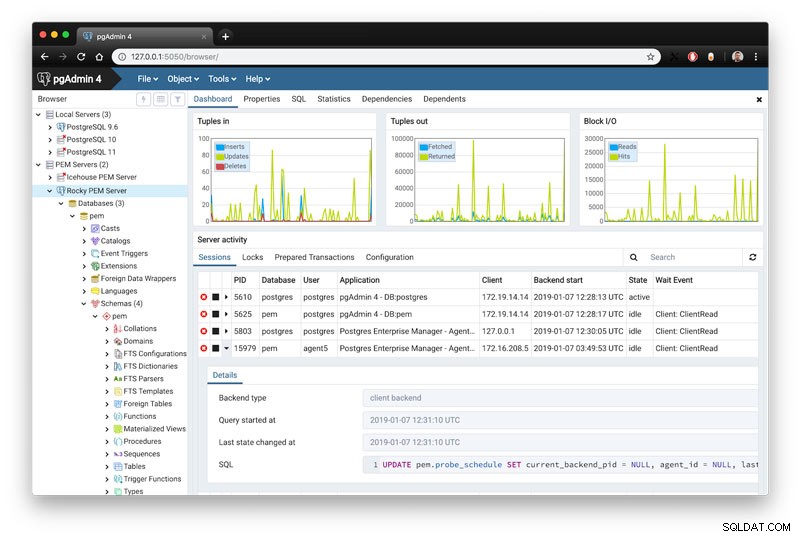The image size is (800, 537).
Task: Collapse the Rocky PEM Server node
Action: click(49, 191)
